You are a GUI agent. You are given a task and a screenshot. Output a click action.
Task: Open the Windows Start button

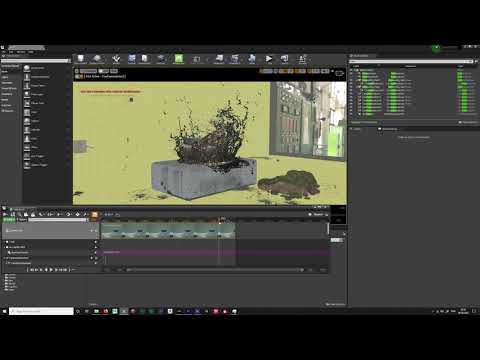pos(4,311)
